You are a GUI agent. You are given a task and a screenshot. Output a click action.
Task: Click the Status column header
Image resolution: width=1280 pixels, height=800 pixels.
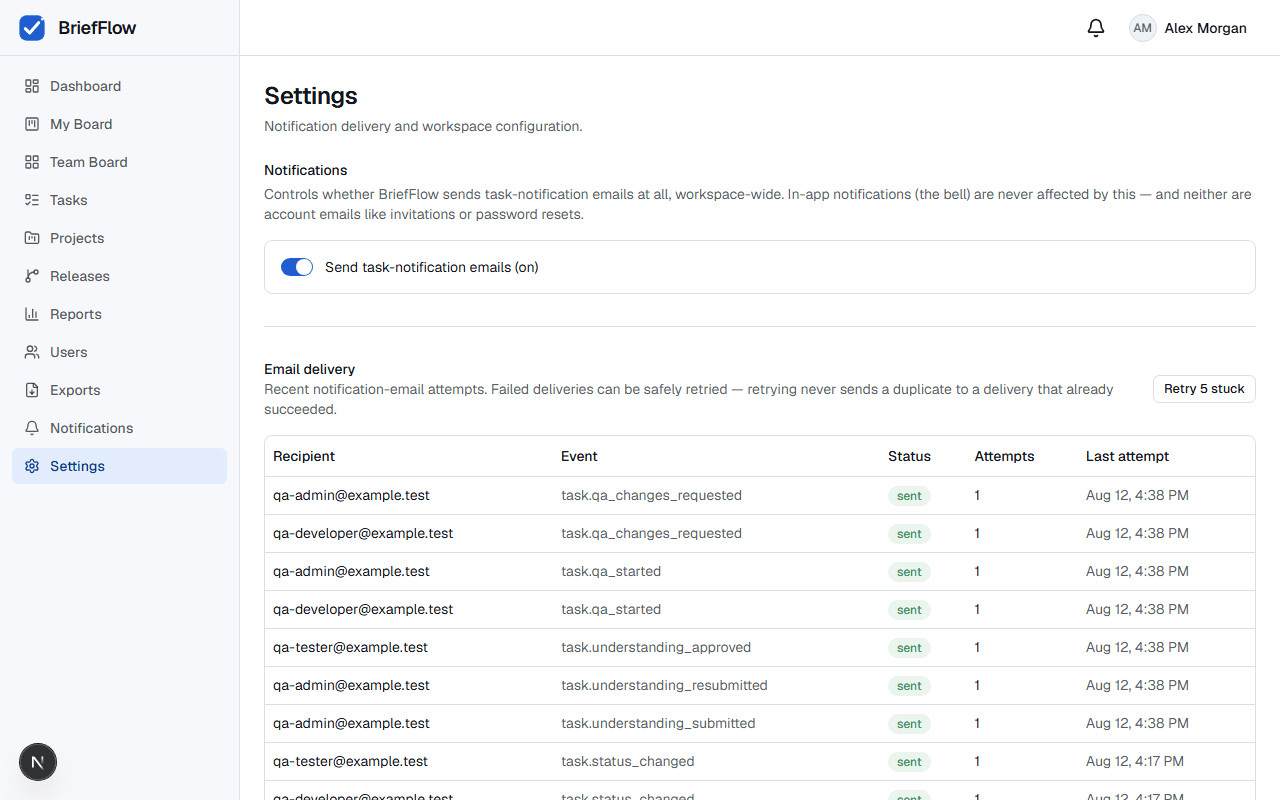pos(909,456)
